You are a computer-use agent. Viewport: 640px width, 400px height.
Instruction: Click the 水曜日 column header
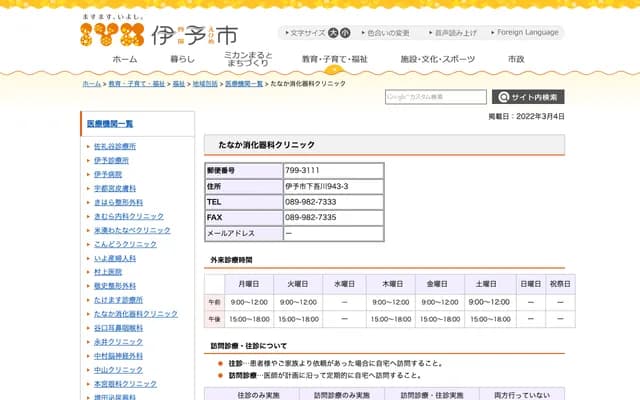[x=344, y=284]
